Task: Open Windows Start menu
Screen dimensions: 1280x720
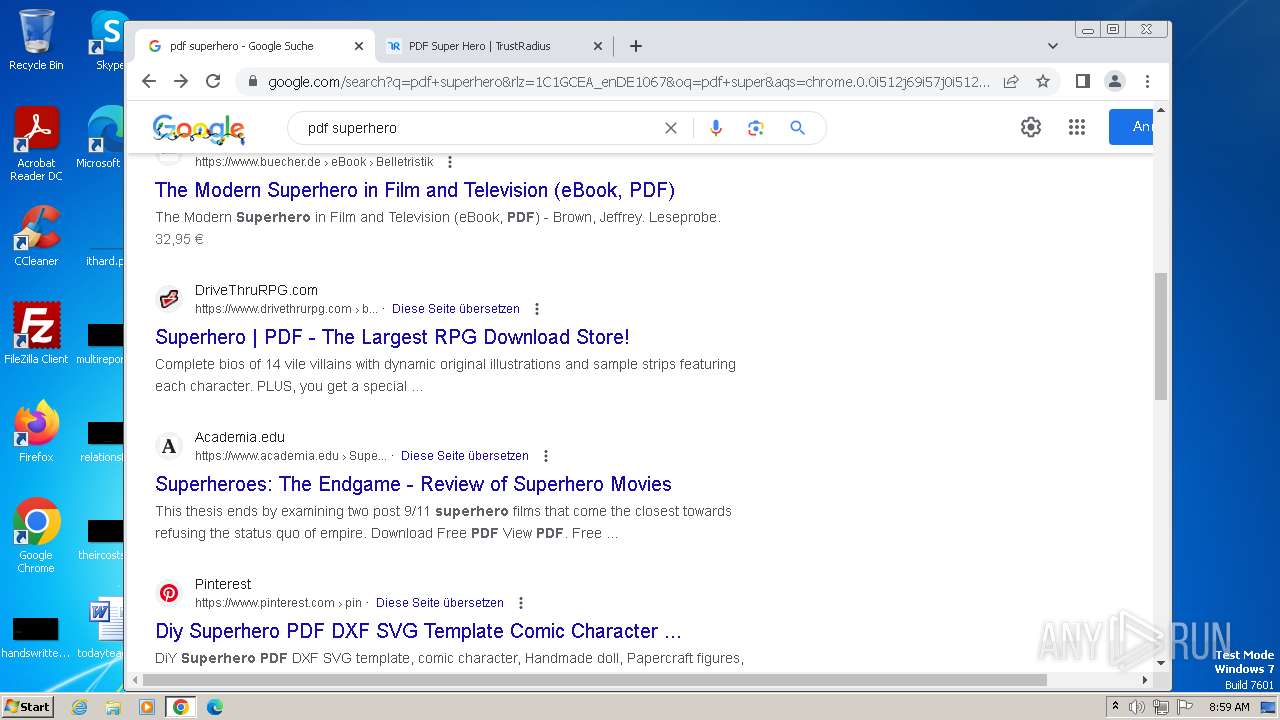Action: (x=28, y=706)
